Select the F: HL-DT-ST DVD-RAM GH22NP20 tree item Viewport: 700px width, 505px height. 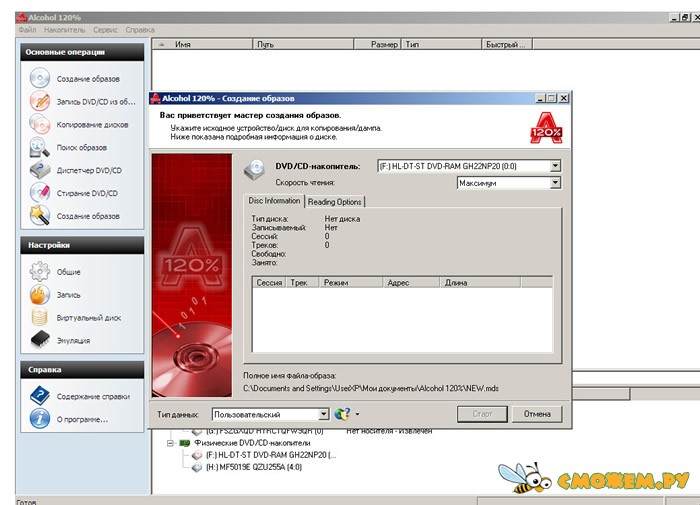(271, 455)
